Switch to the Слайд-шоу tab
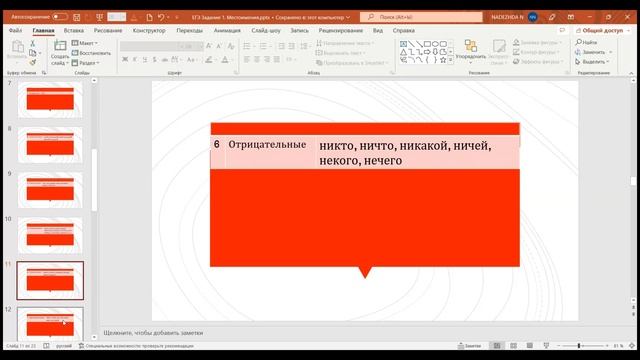 click(x=266, y=31)
